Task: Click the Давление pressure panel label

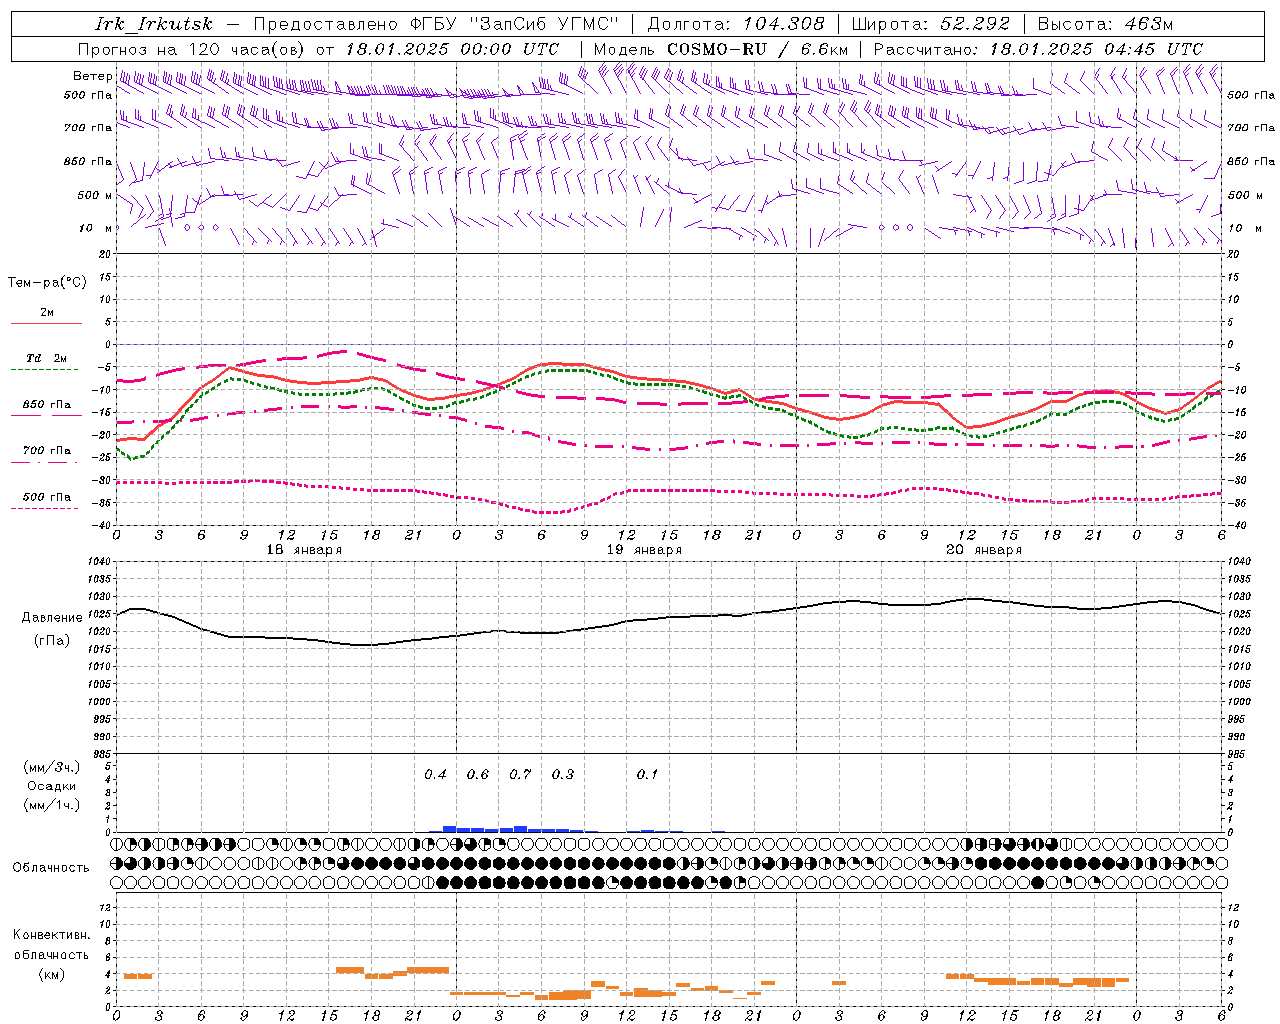Action: (x=52, y=618)
